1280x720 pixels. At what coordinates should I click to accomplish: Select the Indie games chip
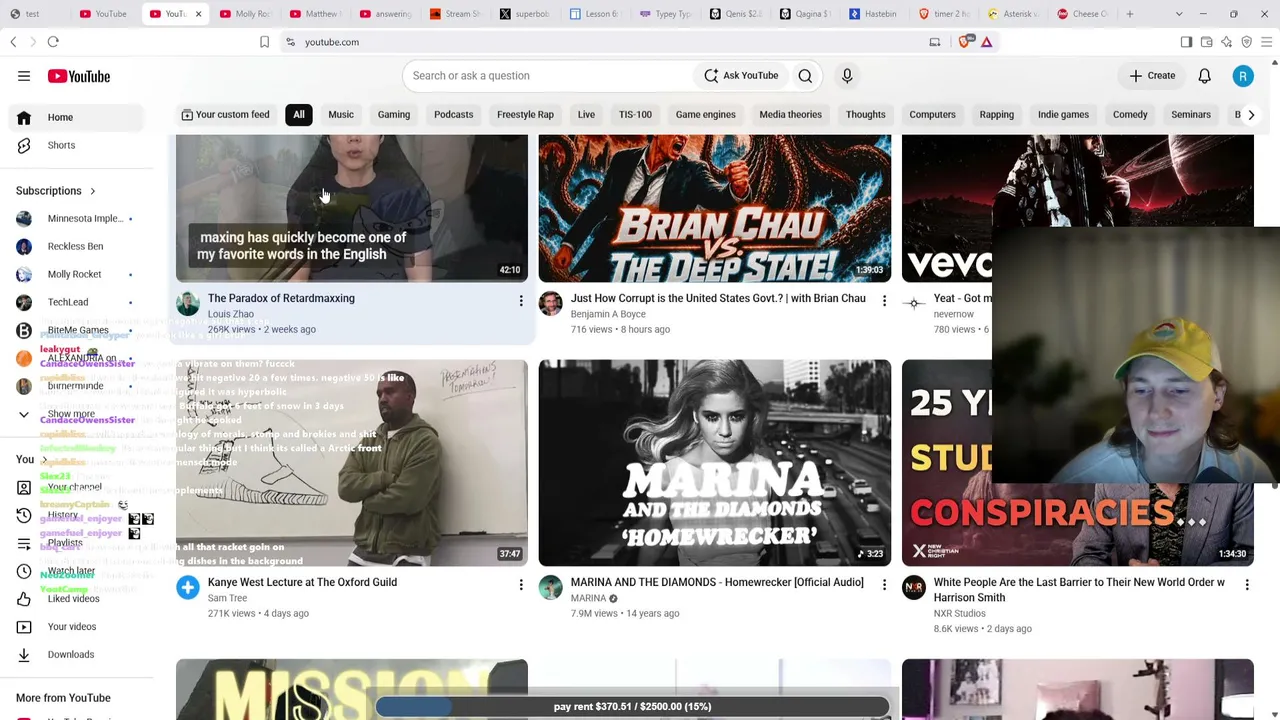pos(1063,115)
